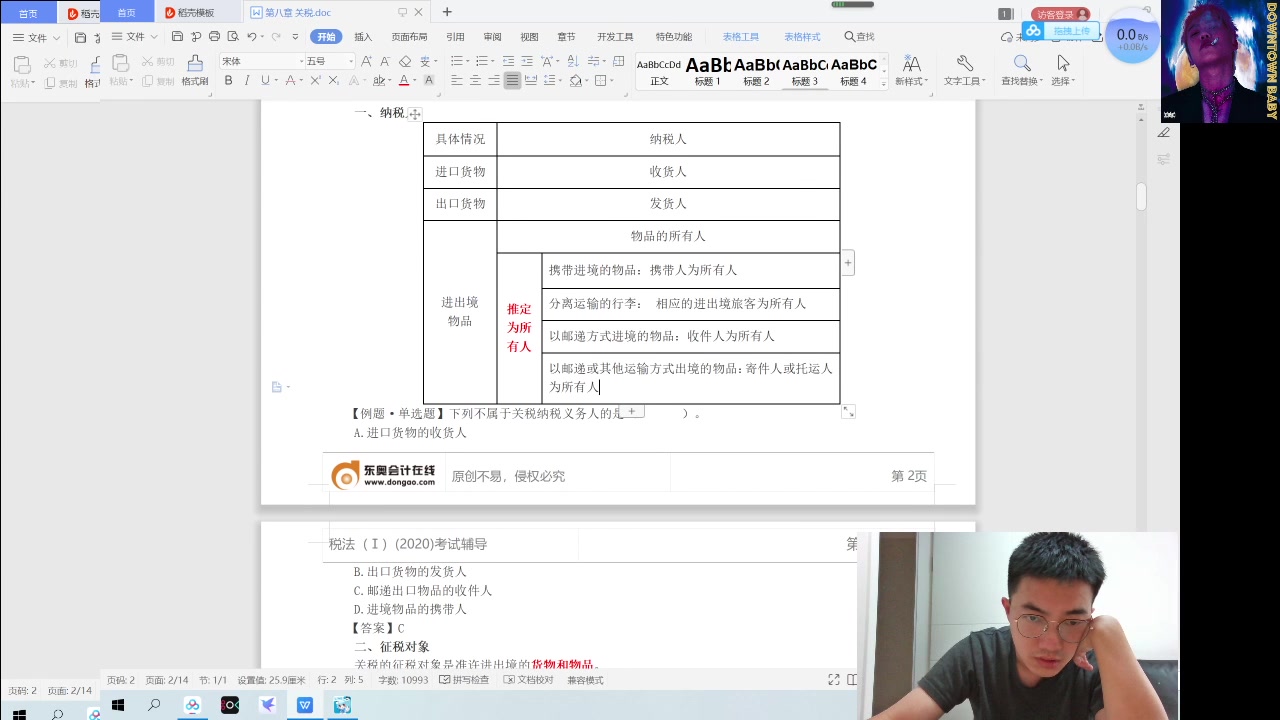Click the guest login (访客登录) button

click(x=1060, y=14)
